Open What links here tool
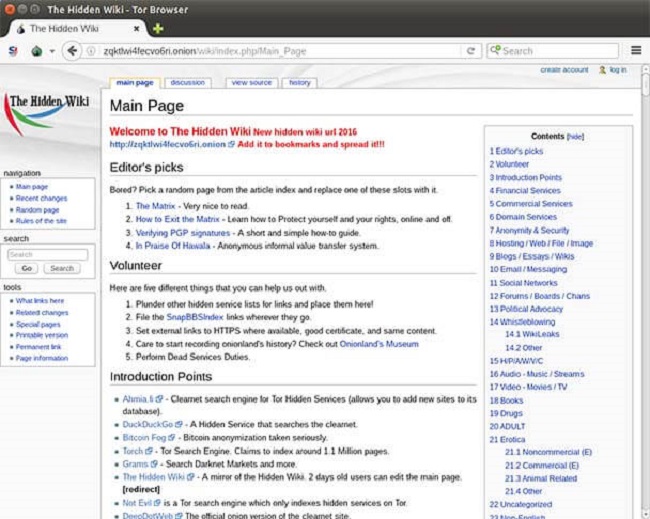Viewport: 650px width, 519px height. [40, 301]
